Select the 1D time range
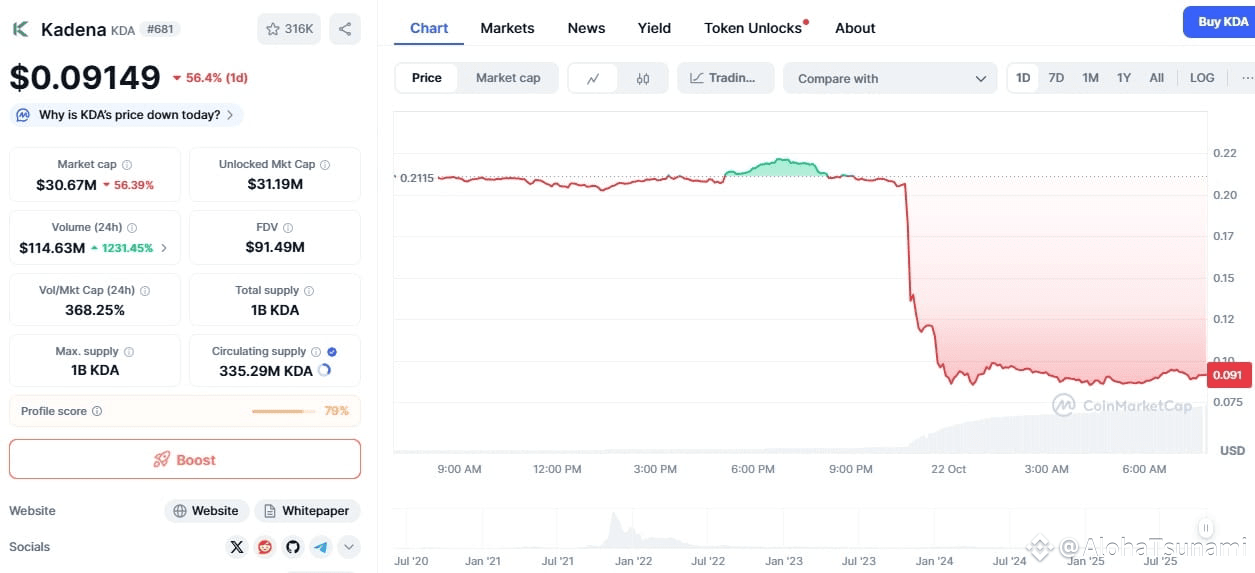1255x573 pixels. [x=1023, y=78]
